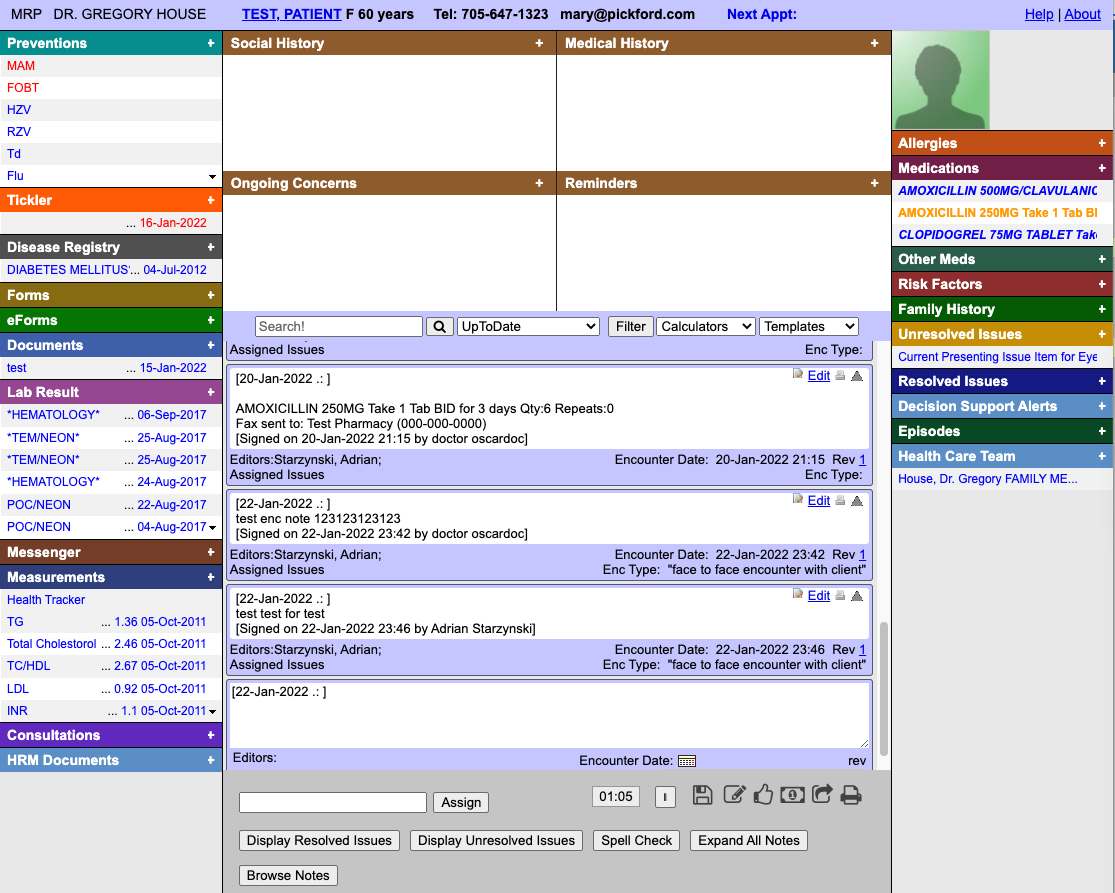Click the notes list vertical scrollbar
Image resolution: width=1115 pixels, height=893 pixels.
(881, 690)
